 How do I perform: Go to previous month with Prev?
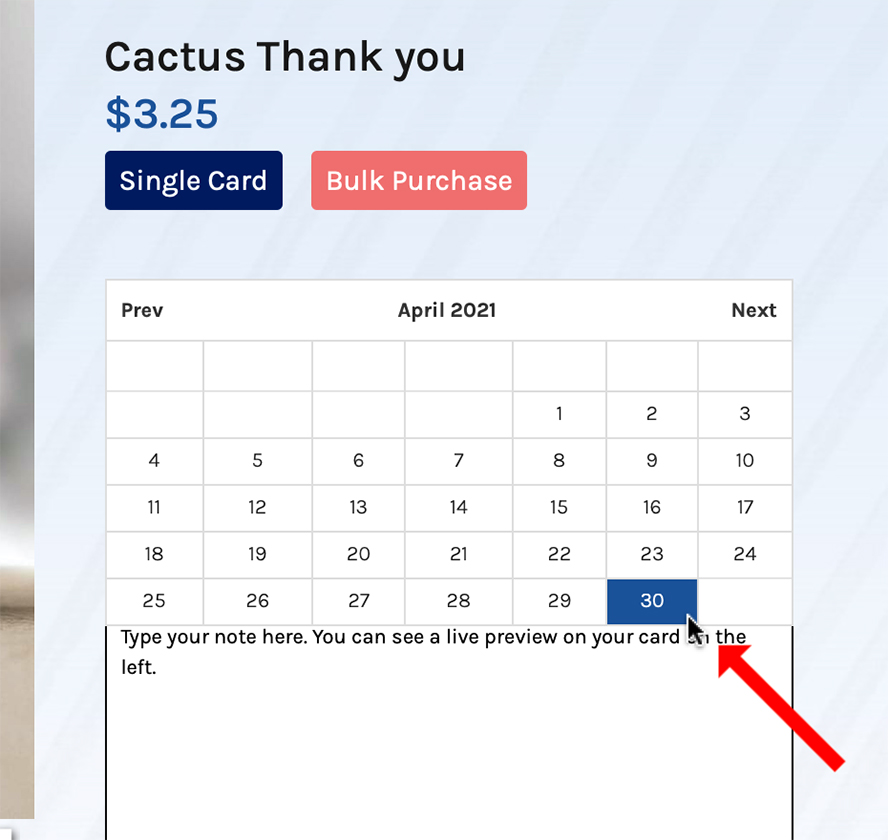tap(142, 310)
